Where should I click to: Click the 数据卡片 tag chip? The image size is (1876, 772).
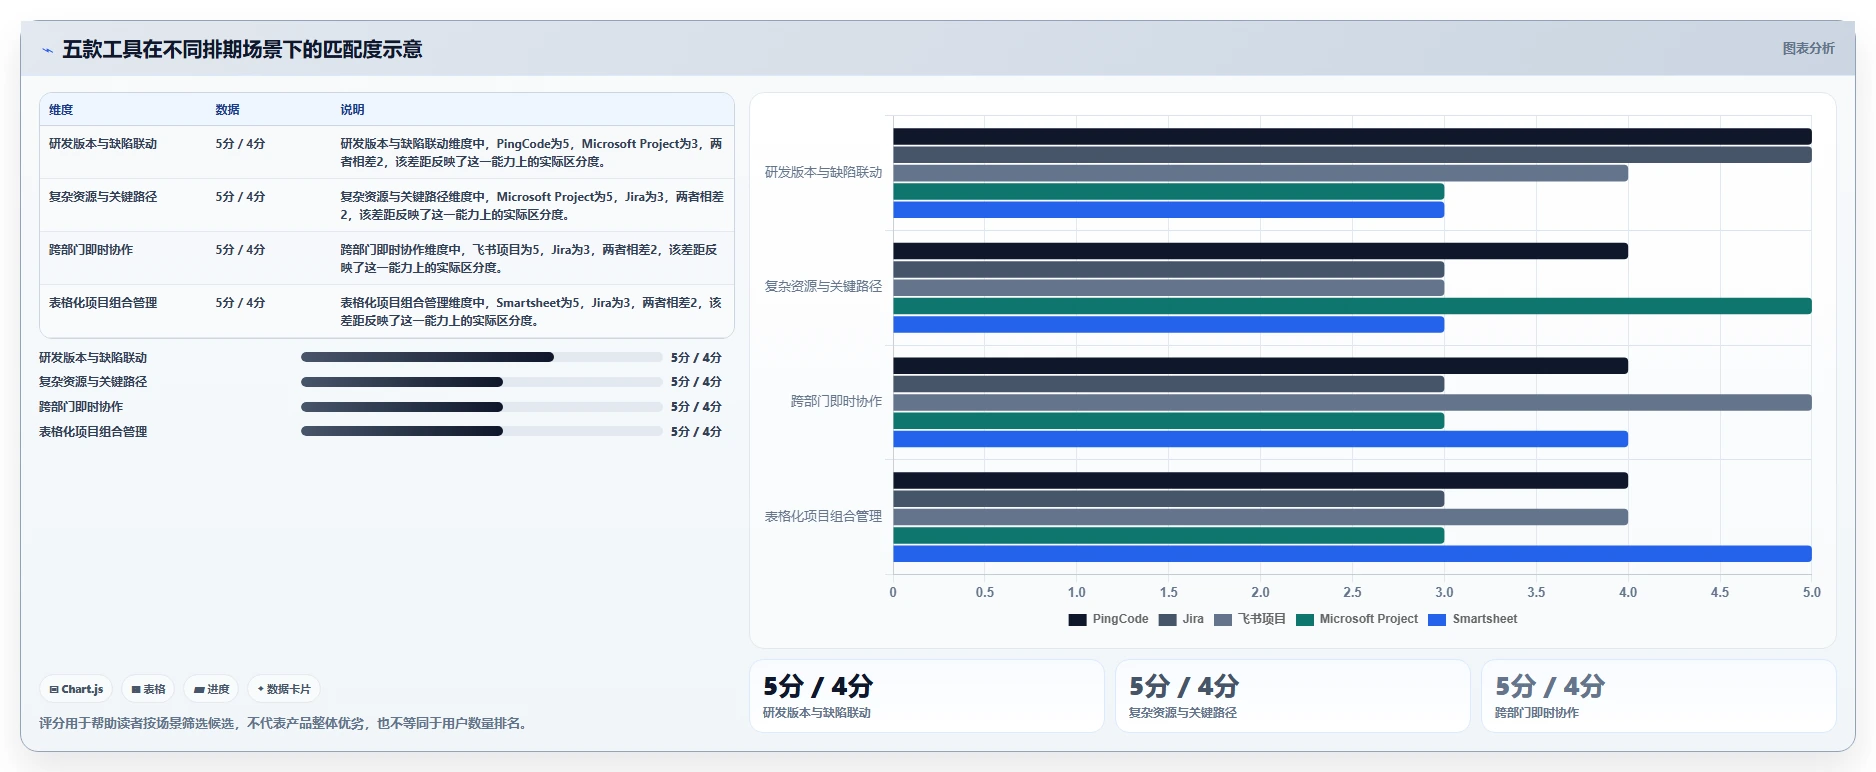click(284, 689)
